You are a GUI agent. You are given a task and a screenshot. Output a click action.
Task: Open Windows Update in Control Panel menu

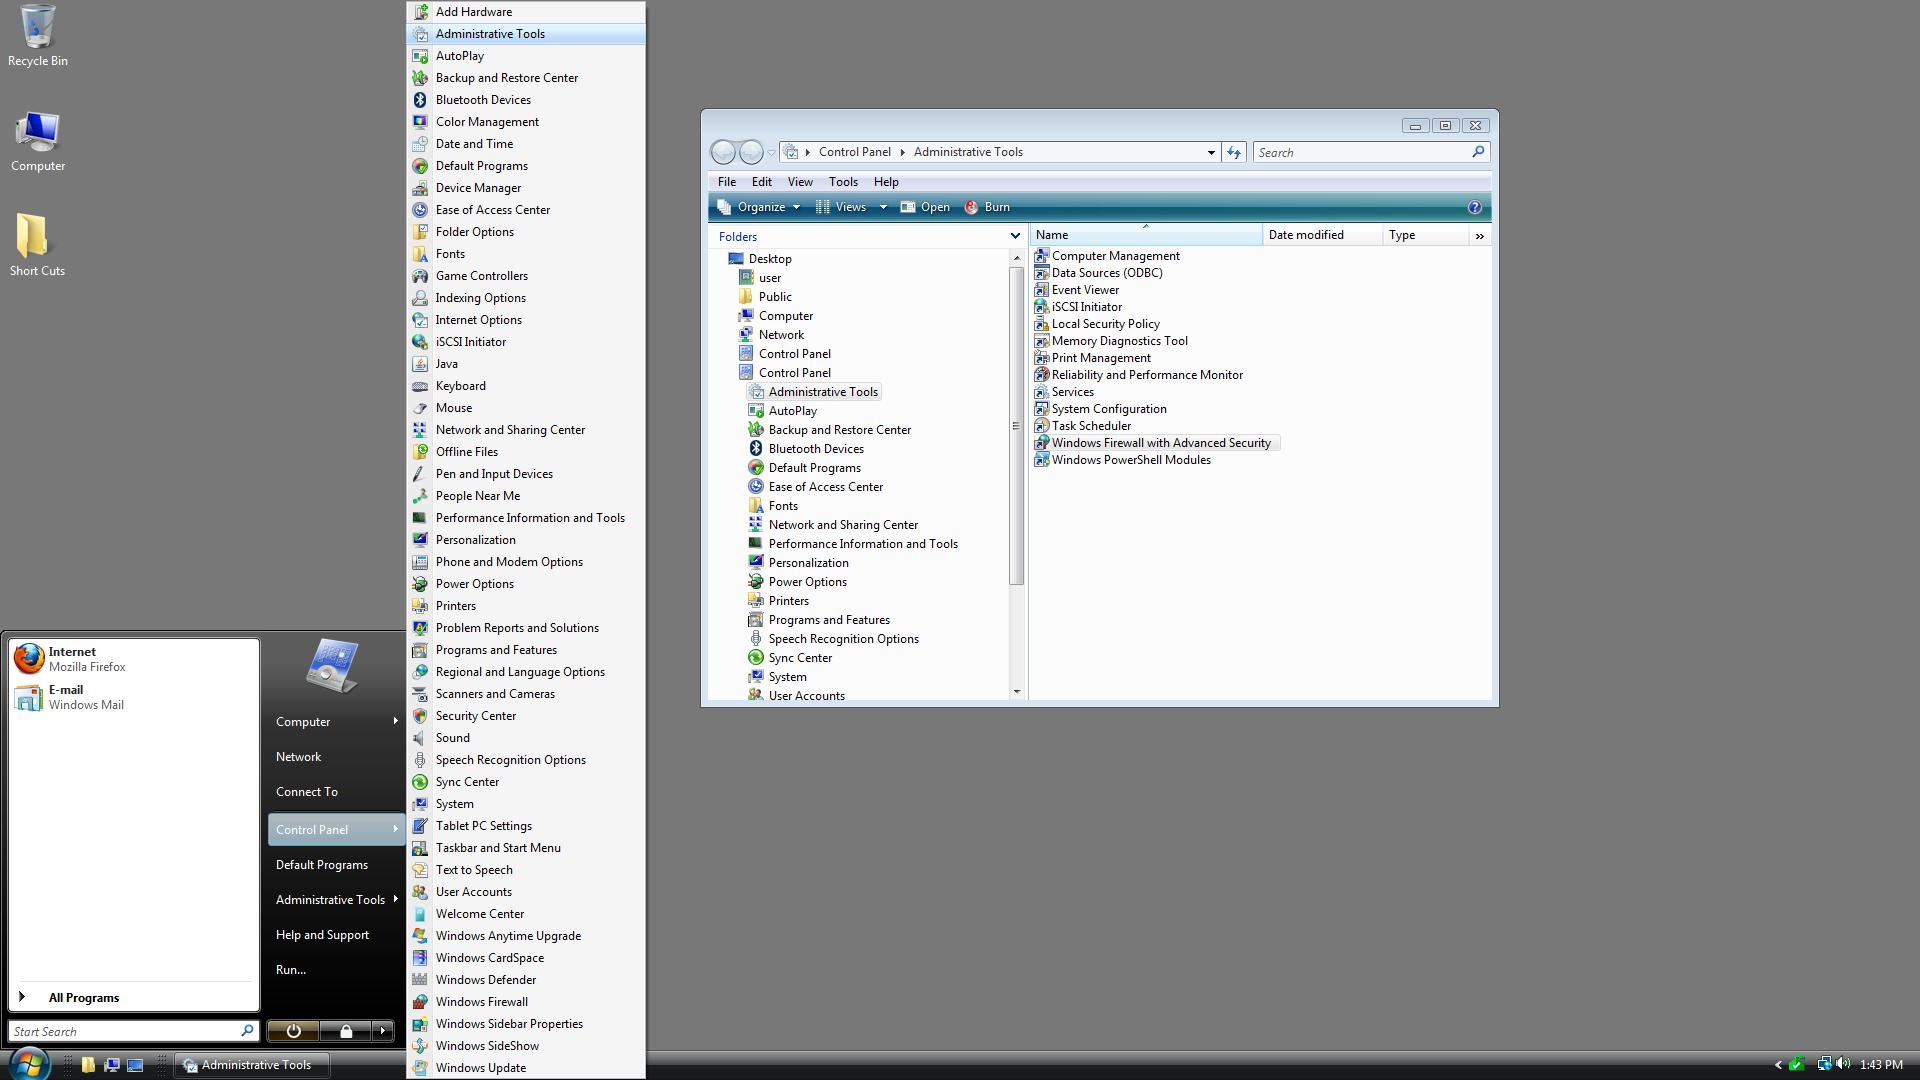coord(526,1068)
